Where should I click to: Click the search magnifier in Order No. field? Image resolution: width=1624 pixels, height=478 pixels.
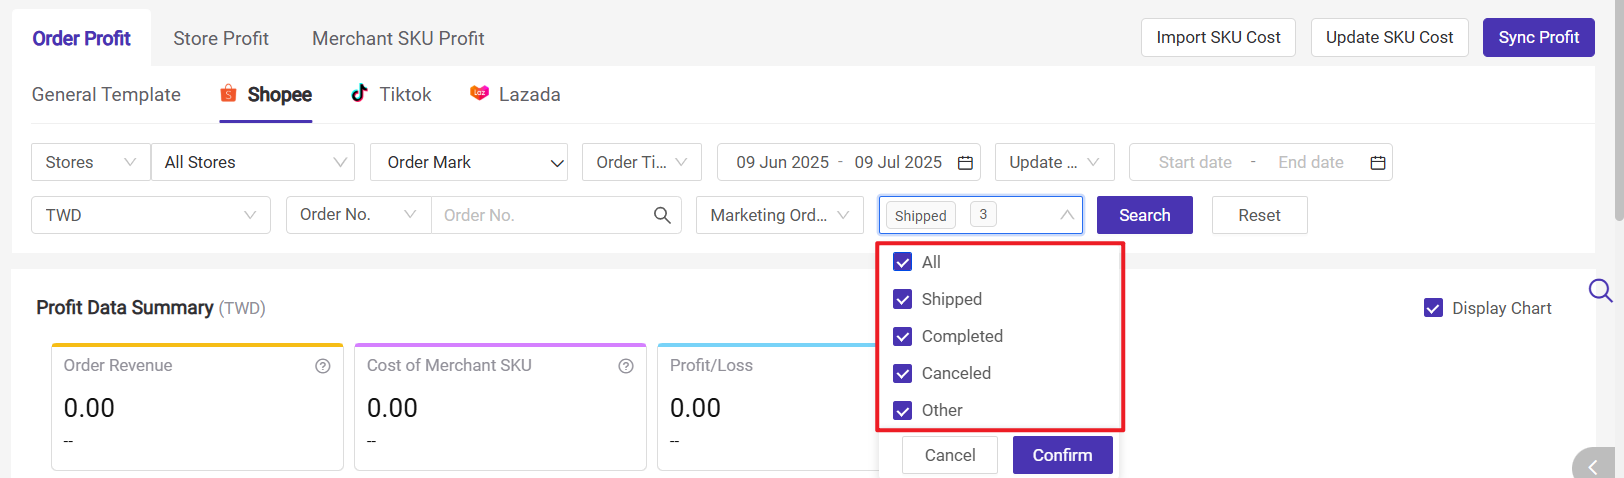point(662,215)
